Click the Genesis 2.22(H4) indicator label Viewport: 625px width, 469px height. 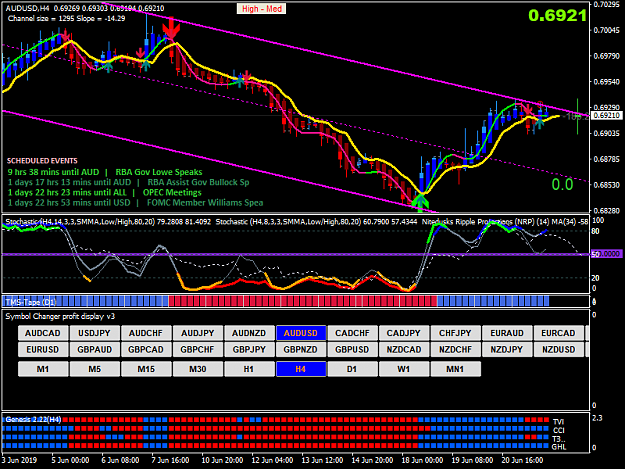pos(33,420)
